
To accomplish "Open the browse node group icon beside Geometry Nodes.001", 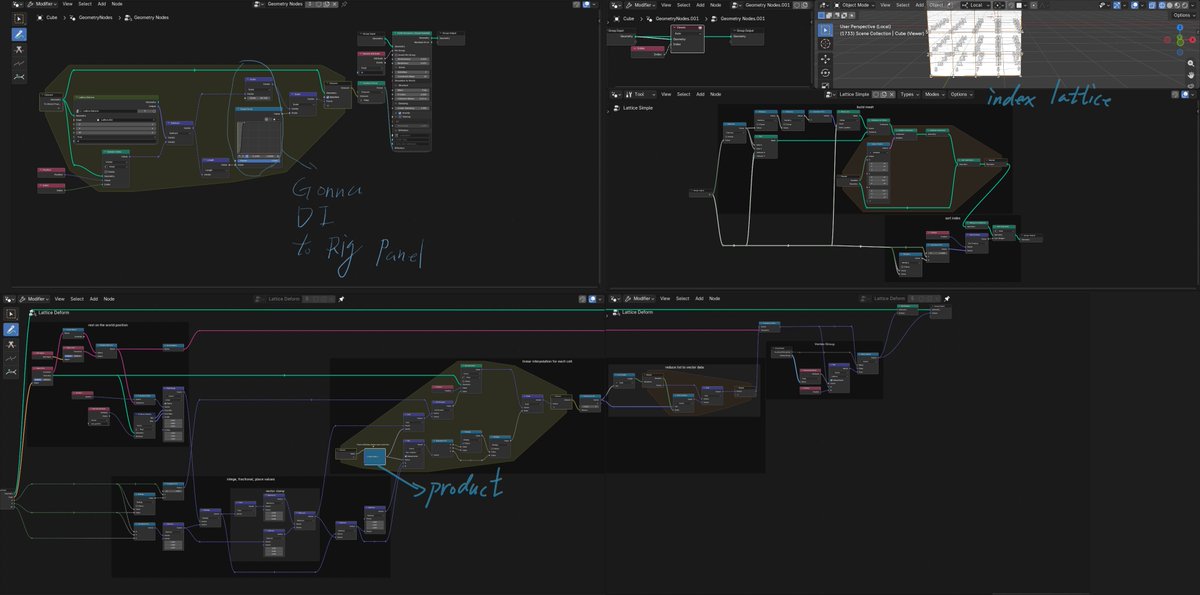I will [x=736, y=5].
